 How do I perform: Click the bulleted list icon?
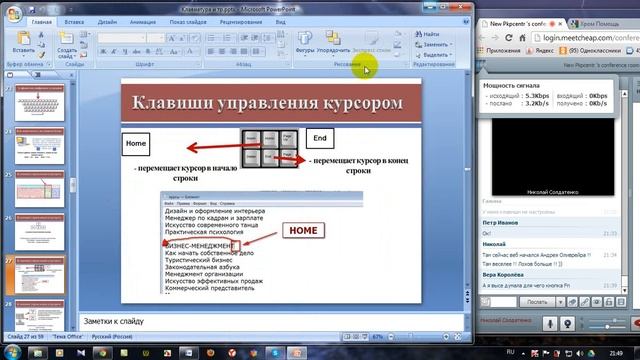[211, 38]
